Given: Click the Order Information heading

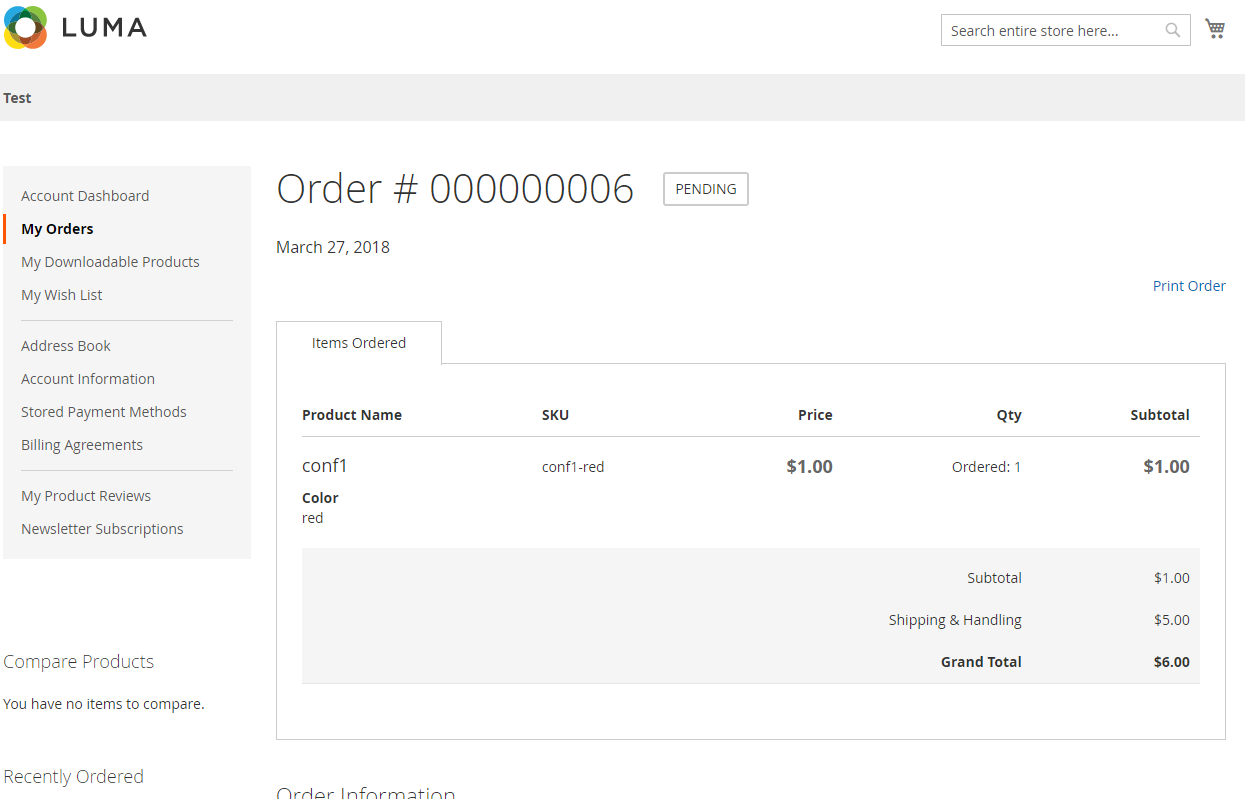Looking at the screenshot, I should point(365,792).
